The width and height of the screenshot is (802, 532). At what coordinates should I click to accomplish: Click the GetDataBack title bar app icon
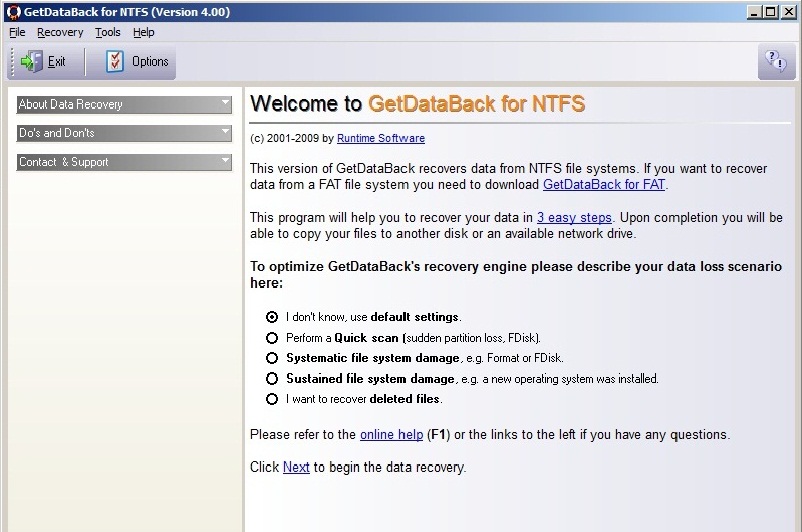[x=11, y=11]
